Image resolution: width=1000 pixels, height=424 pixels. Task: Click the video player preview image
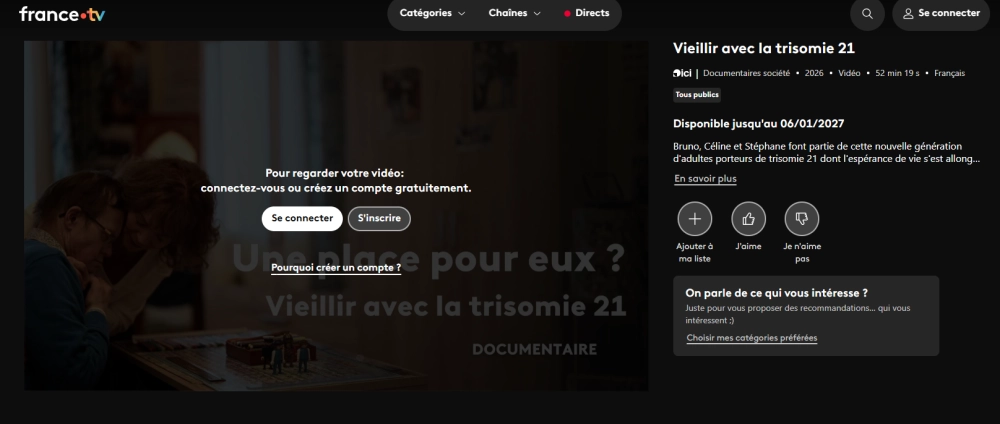[x=336, y=216]
